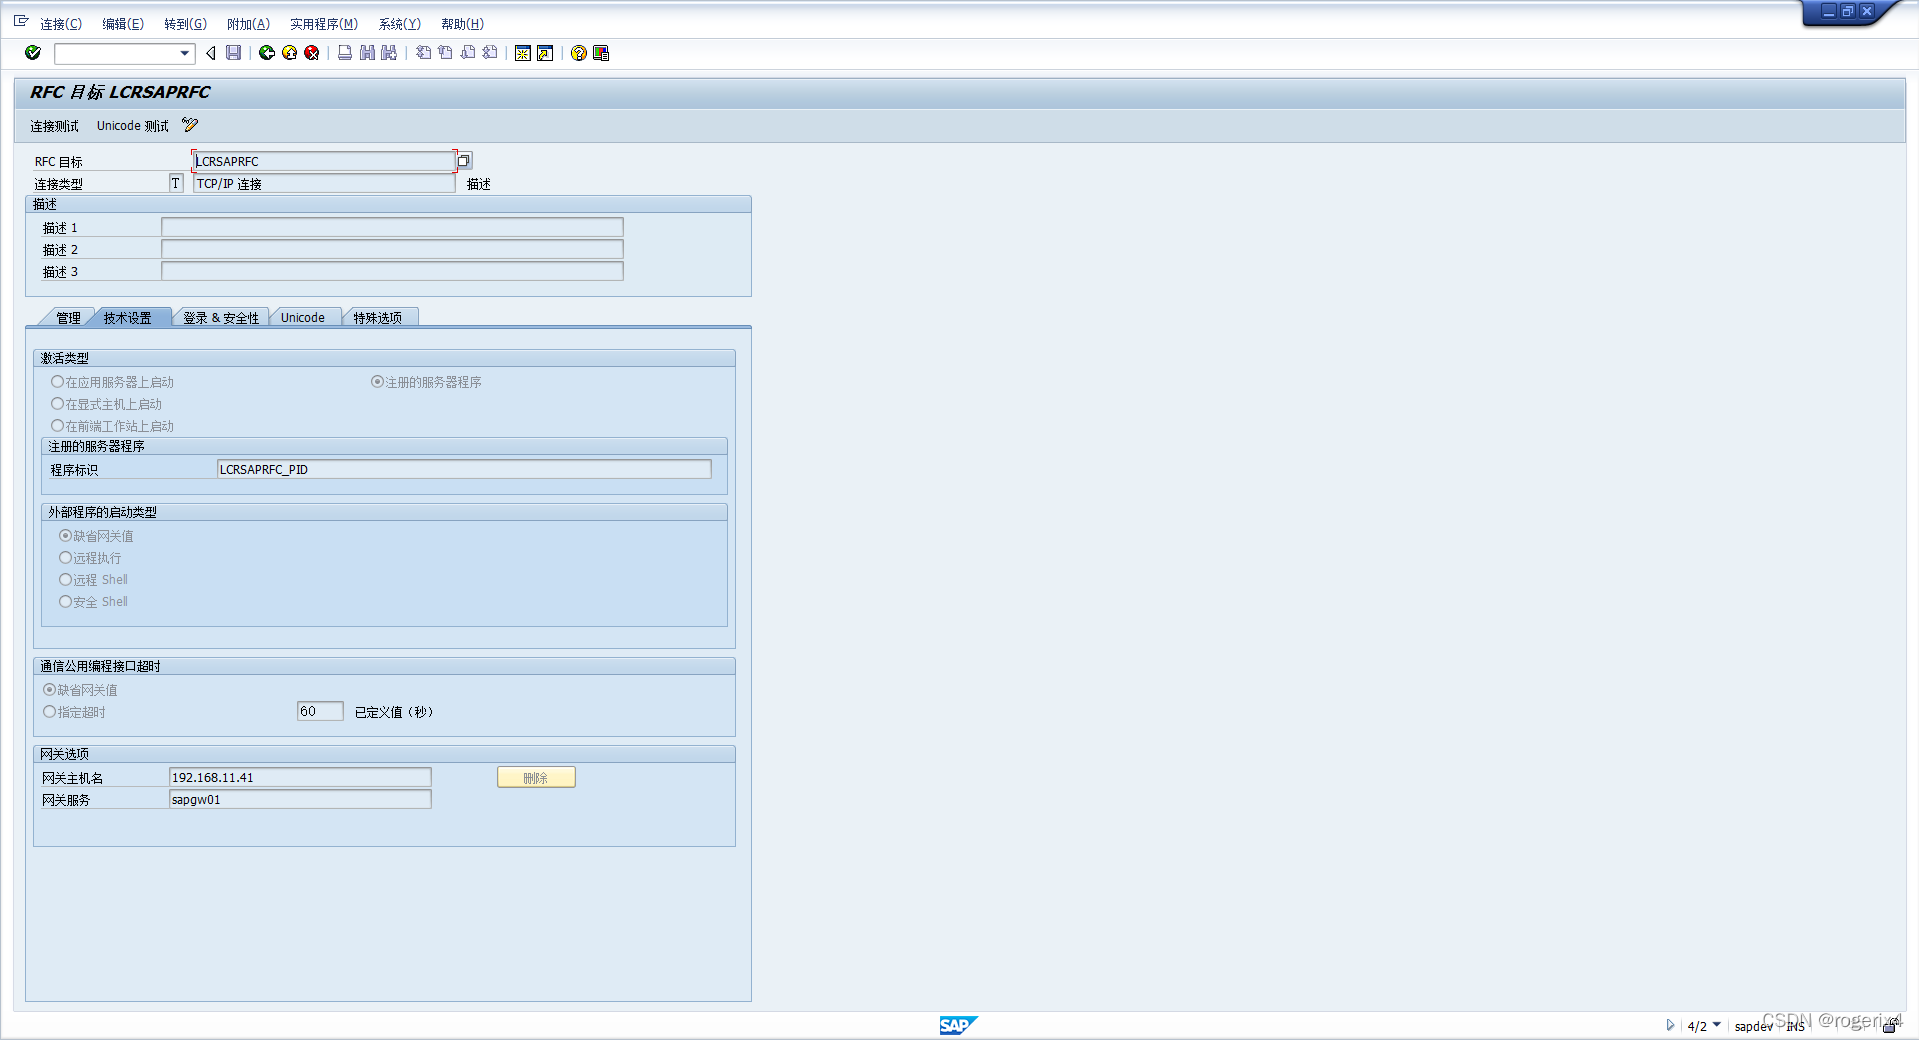Click the green checkmark Enter icon
The width and height of the screenshot is (1919, 1040).
point(33,53)
